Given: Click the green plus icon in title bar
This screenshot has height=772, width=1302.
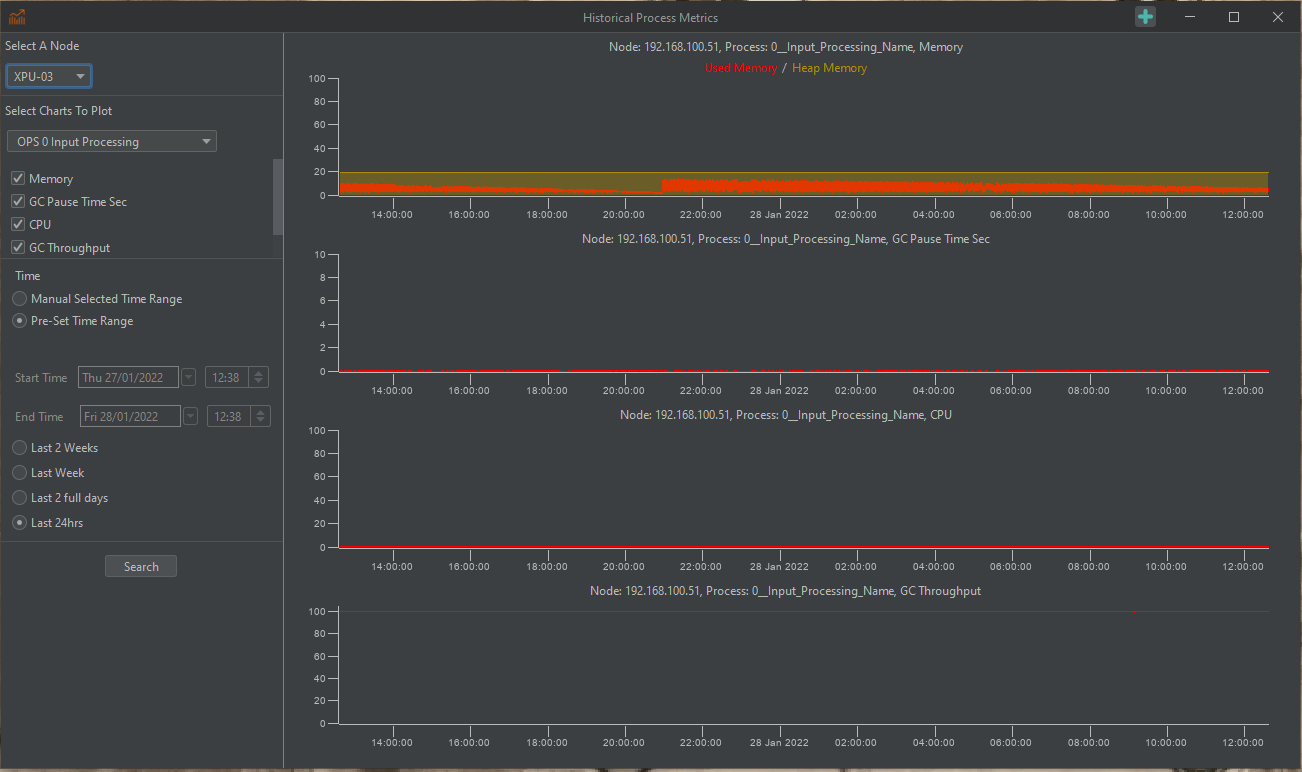Looking at the screenshot, I should point(1145,17).
